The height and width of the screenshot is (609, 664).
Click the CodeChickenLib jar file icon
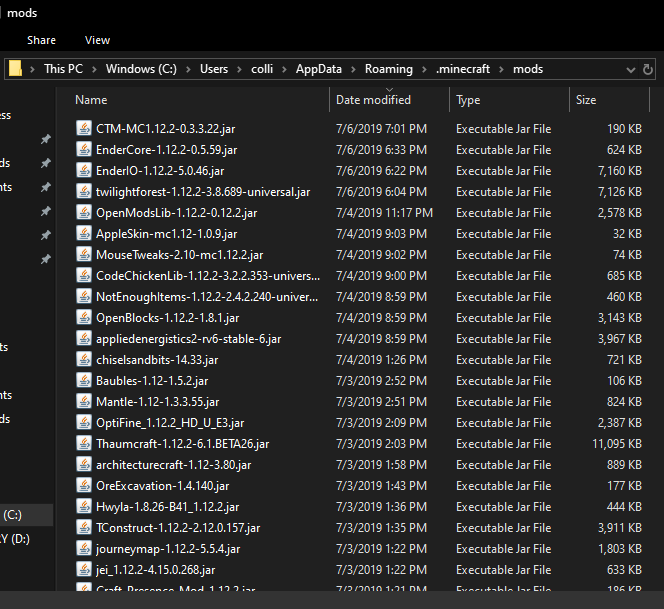[x=84, y=275]
